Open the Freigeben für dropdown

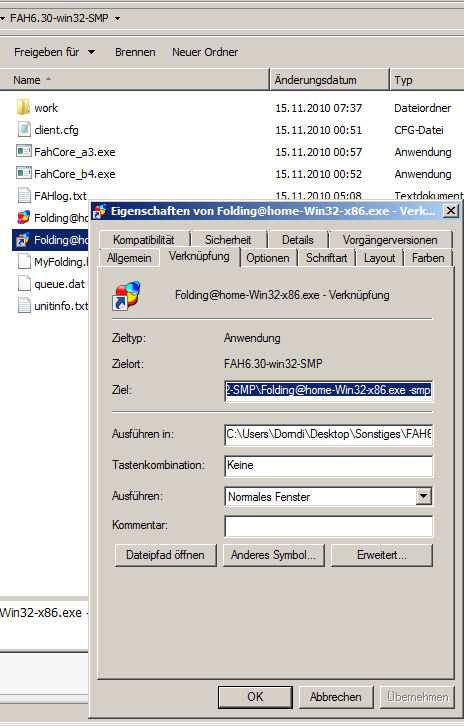coord(54,52)
